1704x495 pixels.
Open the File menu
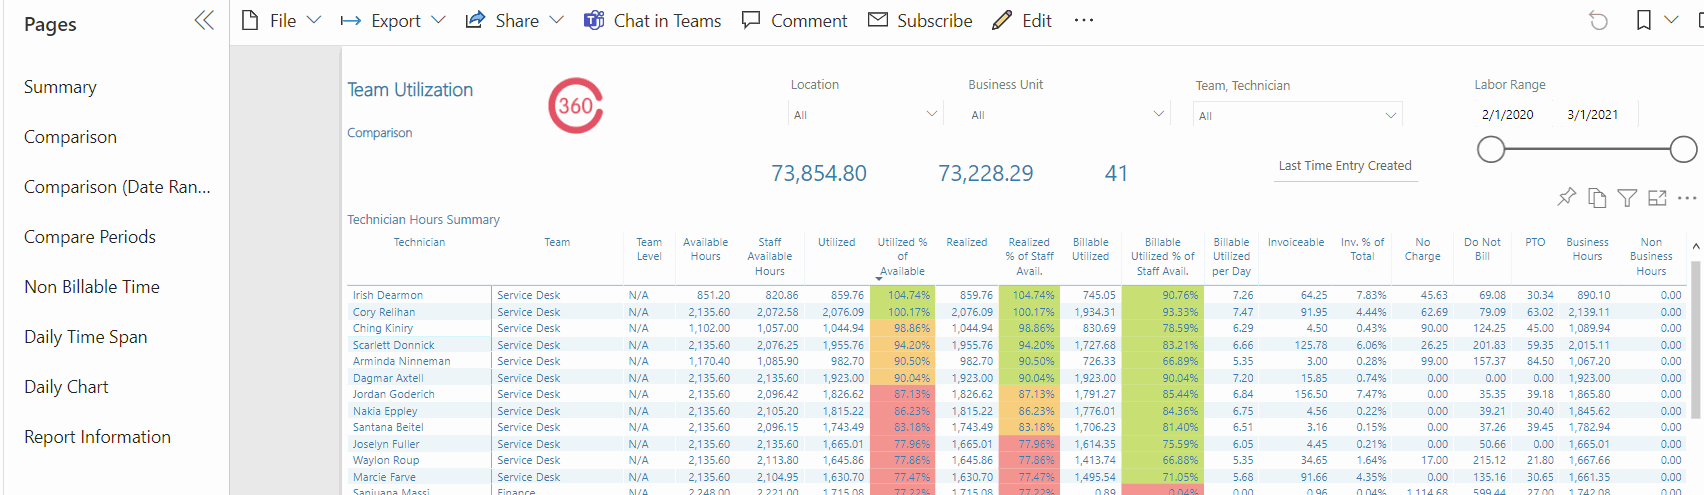pyautogui.click(x=282, y=21)
